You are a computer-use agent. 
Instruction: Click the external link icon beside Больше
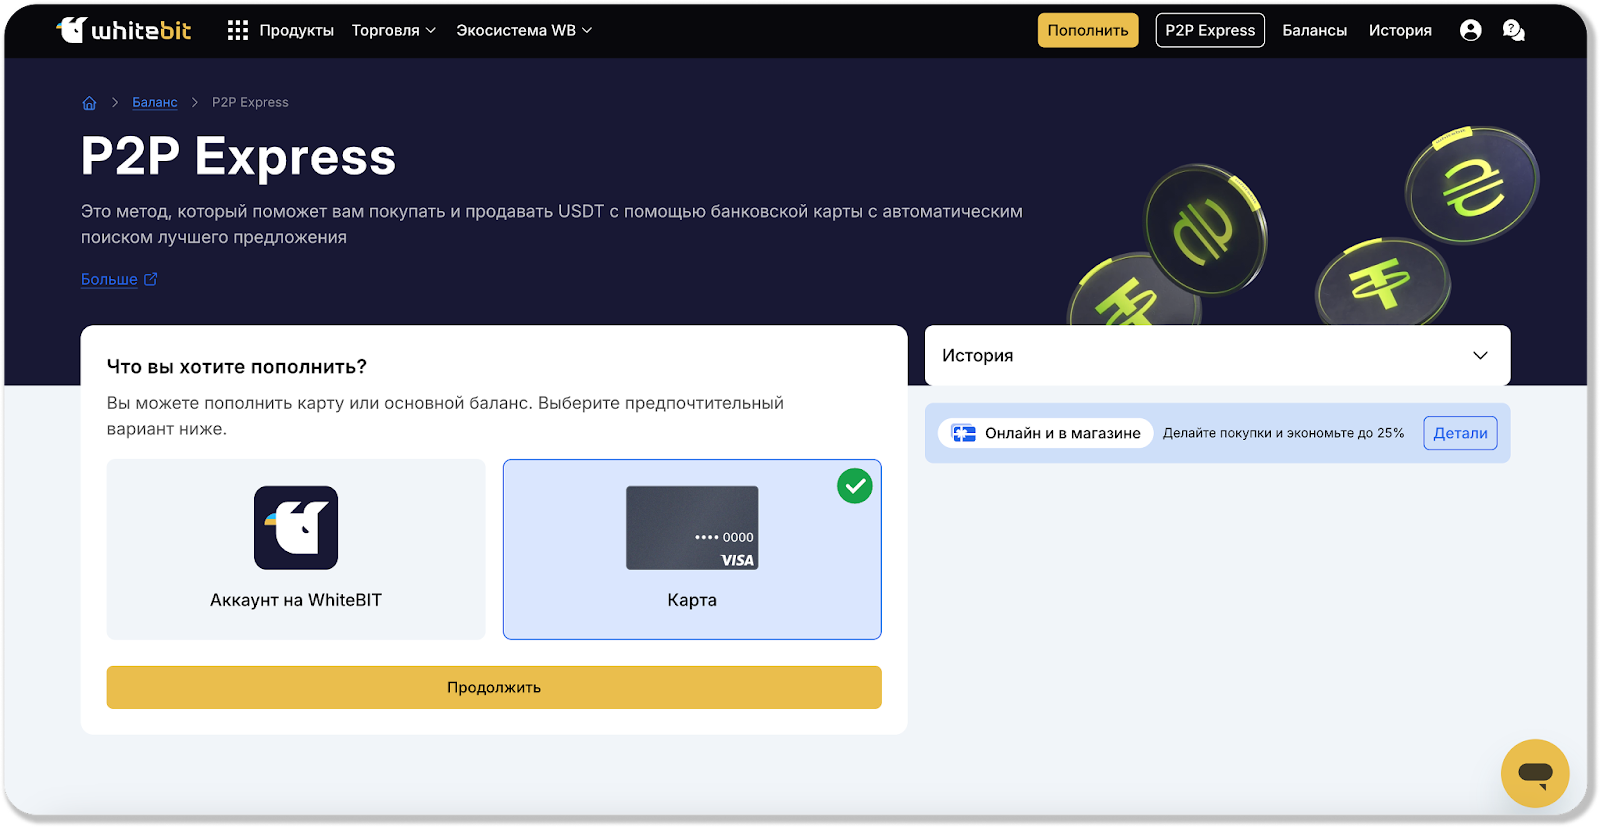151,279
